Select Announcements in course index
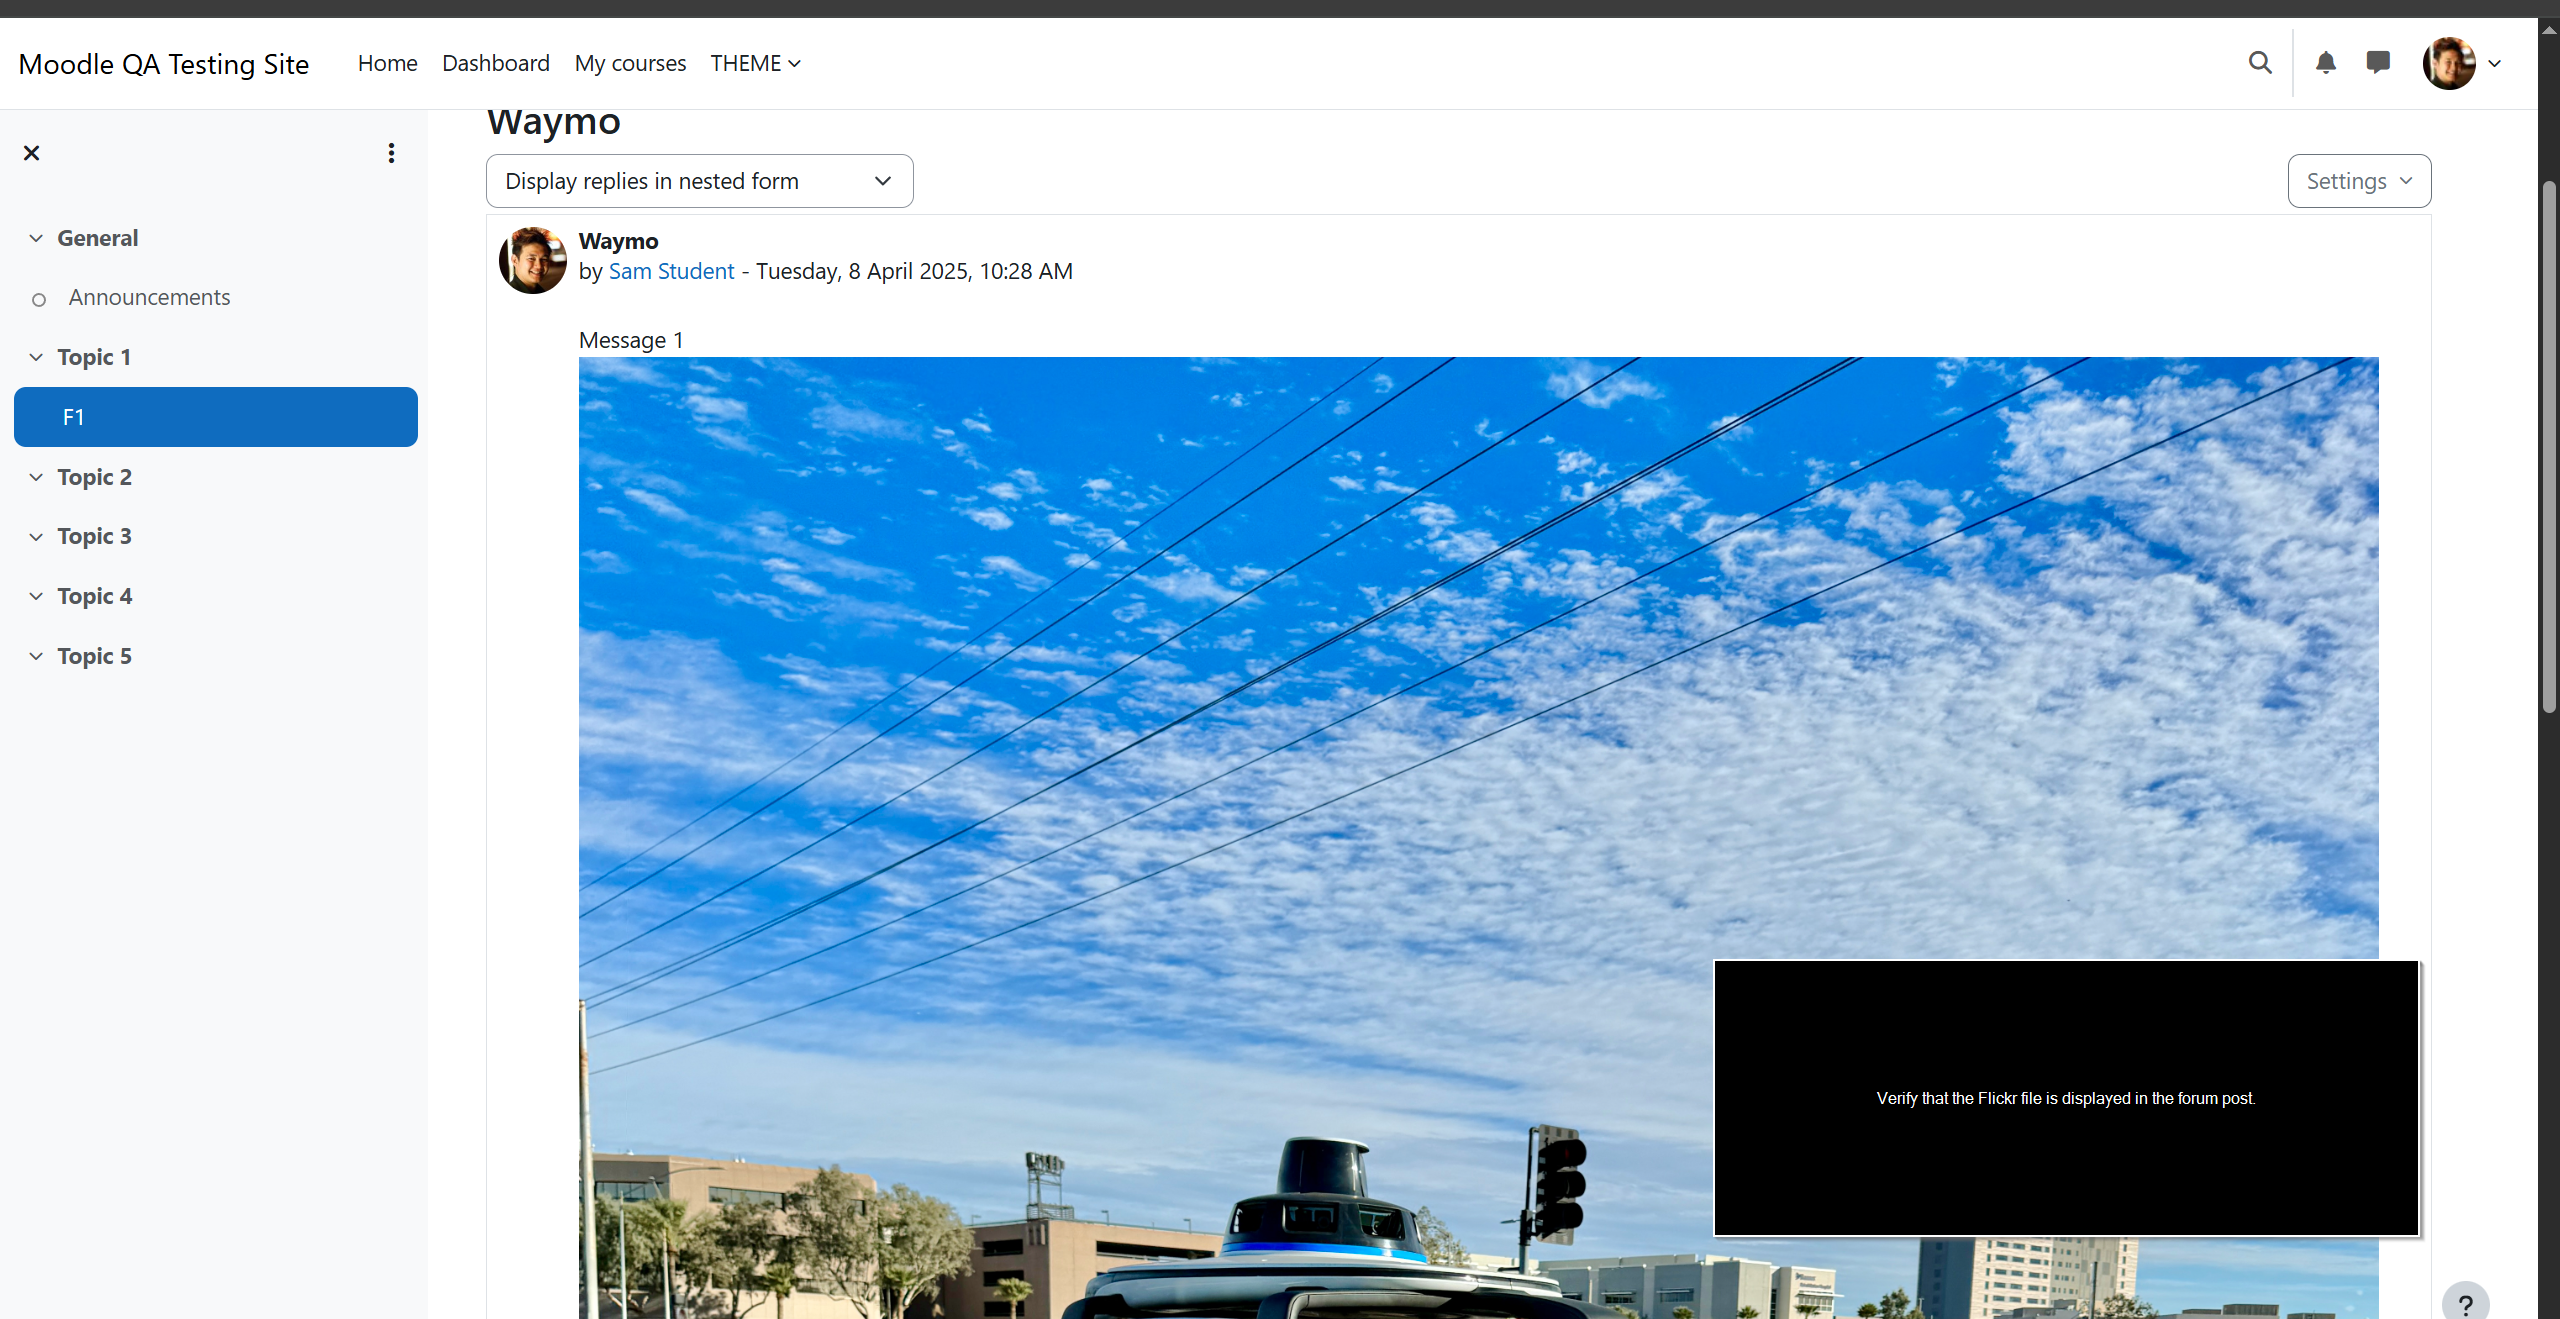Viewport: 2560px width, 1319px height. coord(150,297)
